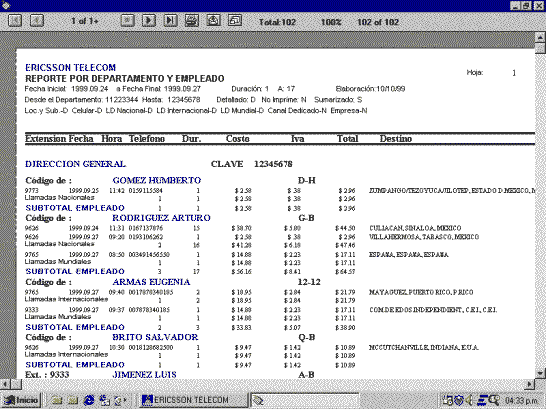546x410 pixels.
Task: Click the subtotal amount $38.90
Action: click(345, 328)
